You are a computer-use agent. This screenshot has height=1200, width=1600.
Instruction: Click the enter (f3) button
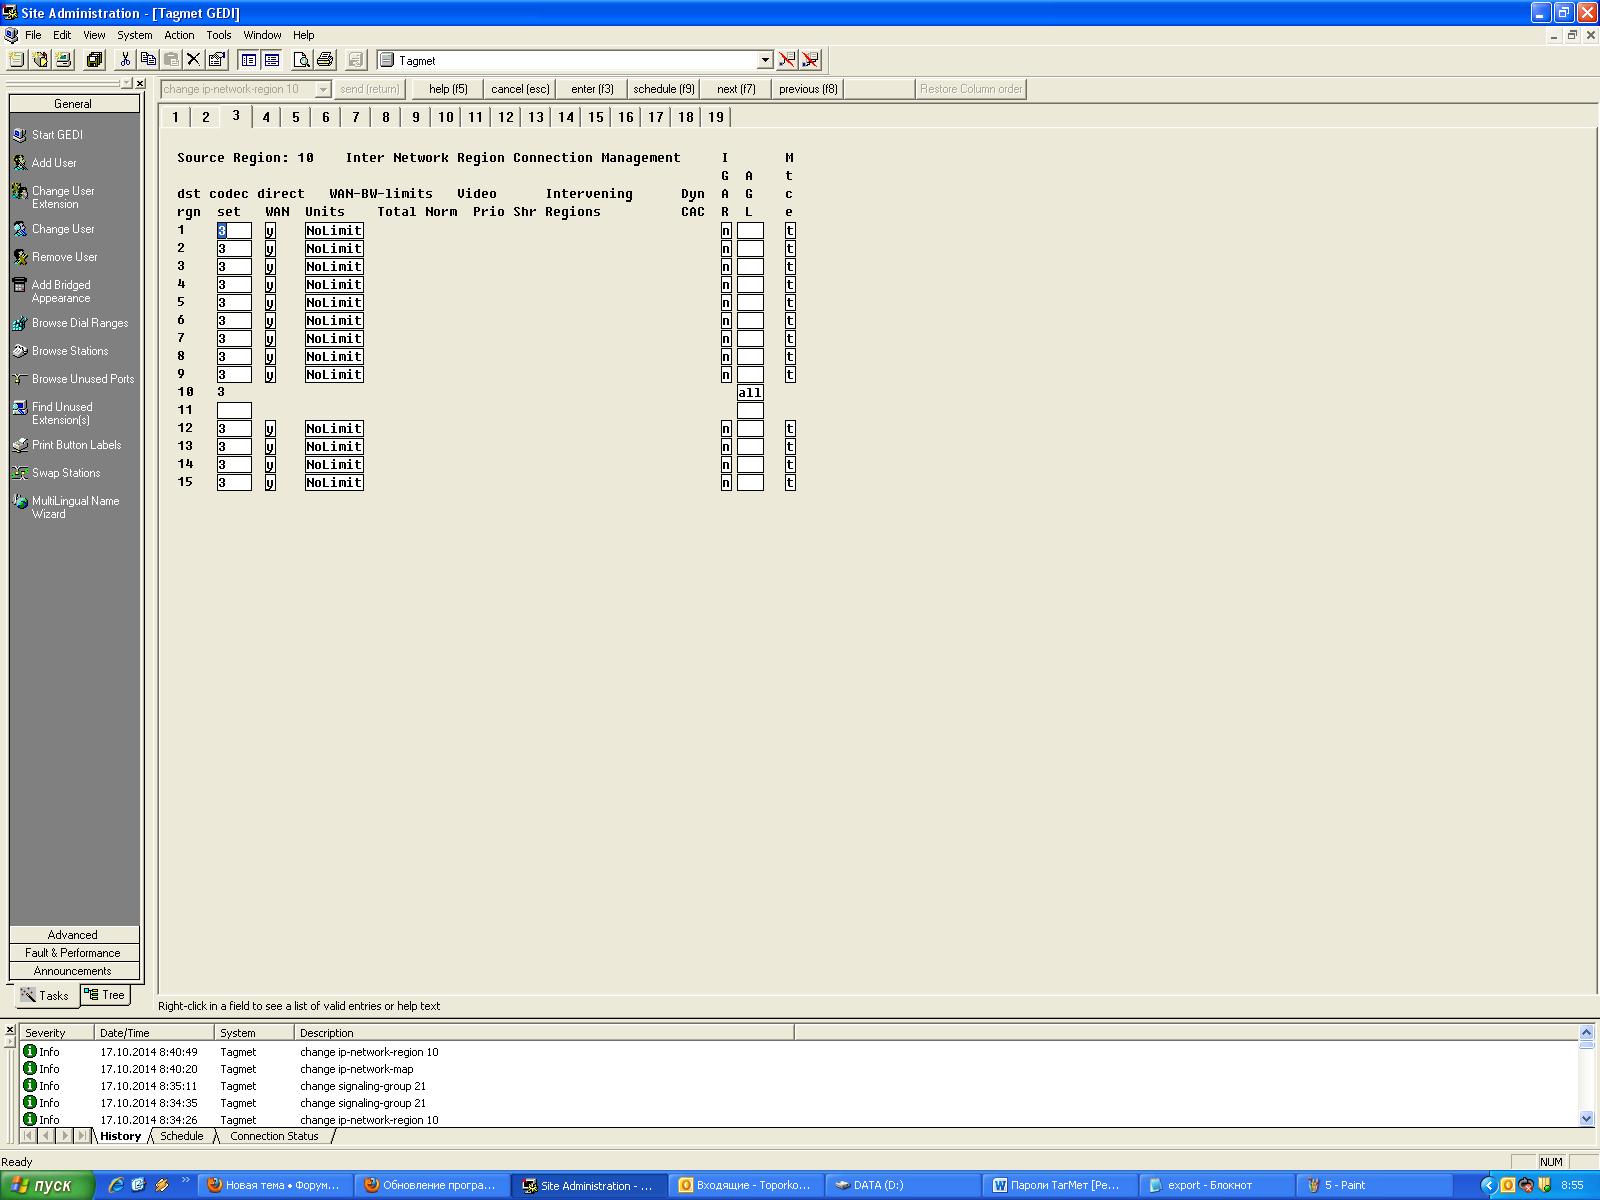592,89
